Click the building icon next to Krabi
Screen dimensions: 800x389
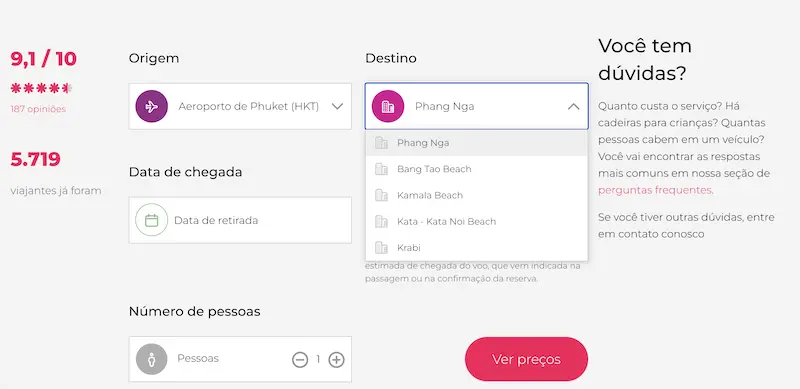click(381, 248)
